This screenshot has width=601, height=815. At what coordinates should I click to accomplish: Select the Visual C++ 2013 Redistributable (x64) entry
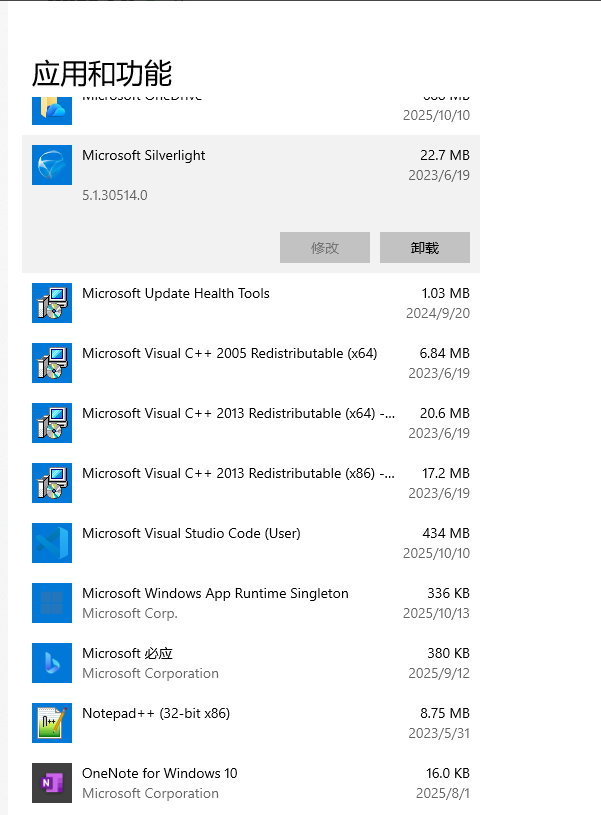pos(238,414)
